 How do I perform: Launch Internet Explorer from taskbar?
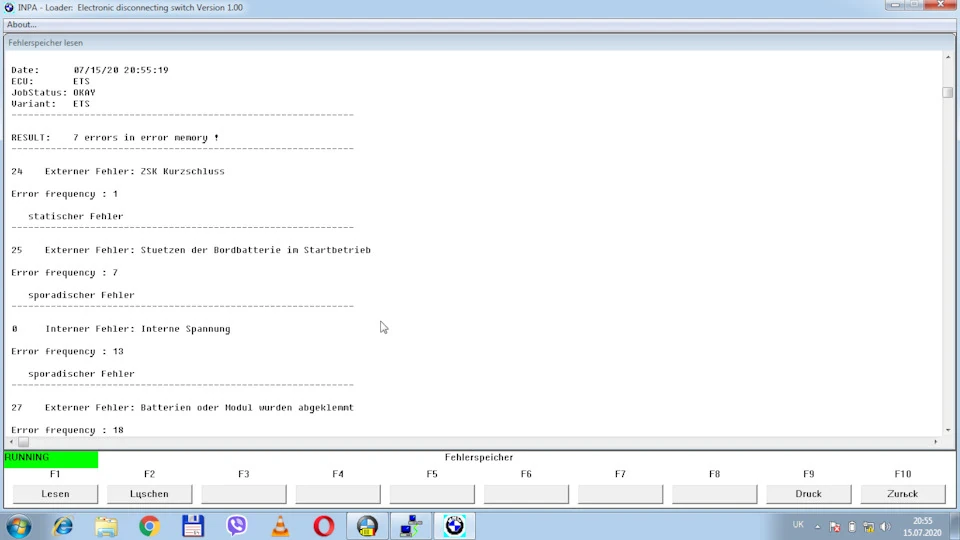[62, 527]
